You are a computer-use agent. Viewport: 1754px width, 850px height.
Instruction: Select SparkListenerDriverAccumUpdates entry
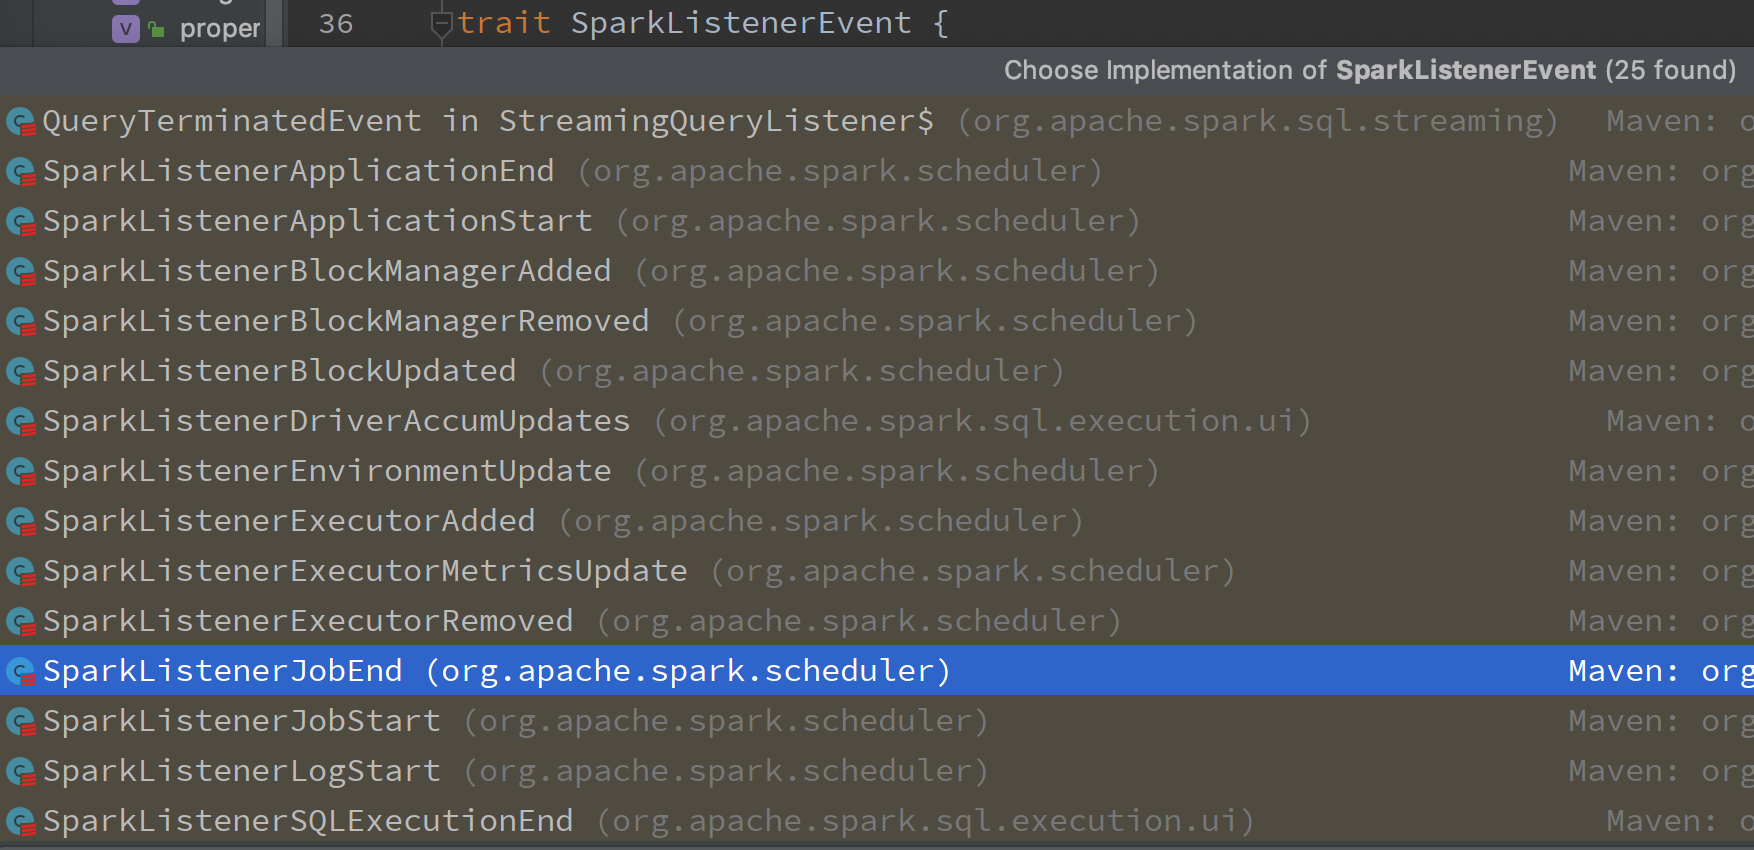336,421
